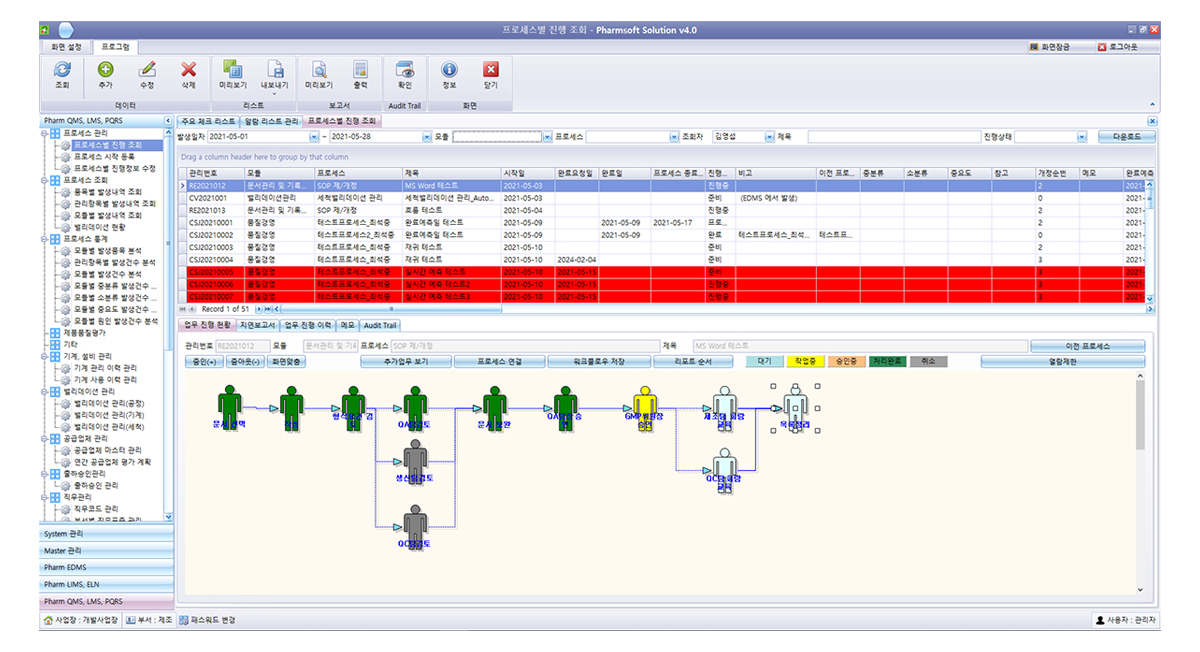Open the 모듈 filter dropdown
The height and width of the screenshot is (652, 1200).
tap(547, 136)
